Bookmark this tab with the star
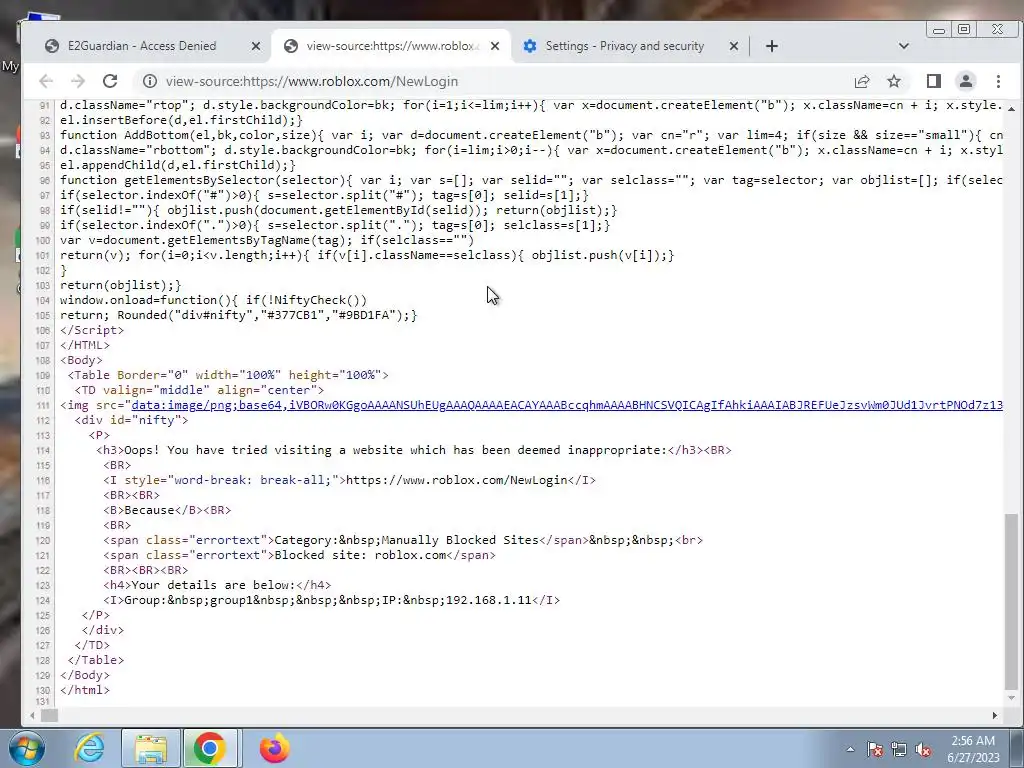The height and width of the screenshot is (768, 1024). 894,81
